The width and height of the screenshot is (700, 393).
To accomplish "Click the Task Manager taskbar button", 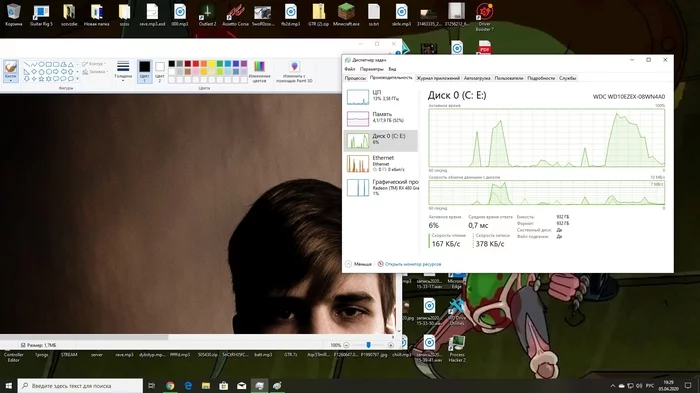I will (259, 385).
